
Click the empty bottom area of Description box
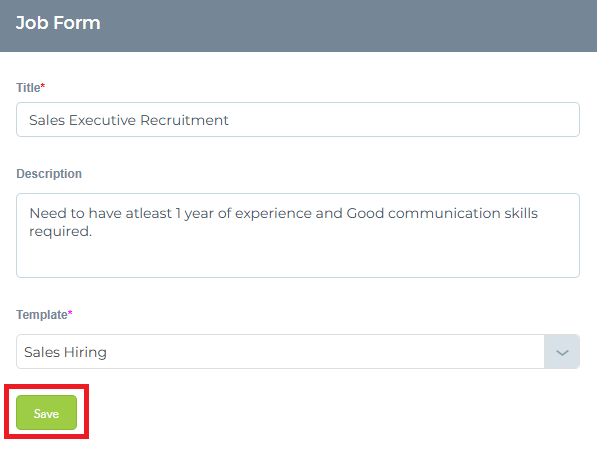pos(298,260)
